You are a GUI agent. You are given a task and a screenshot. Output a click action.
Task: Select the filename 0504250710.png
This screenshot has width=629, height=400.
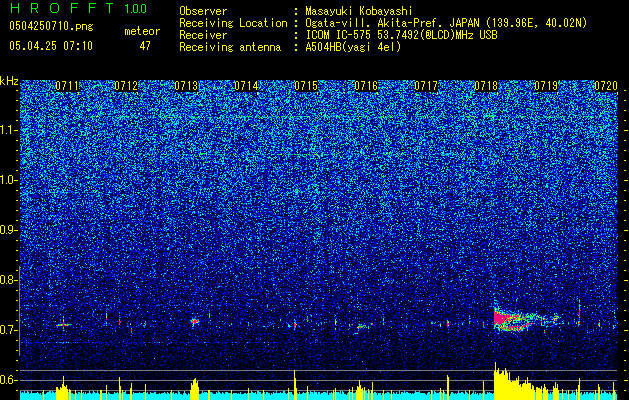(51, 26)
